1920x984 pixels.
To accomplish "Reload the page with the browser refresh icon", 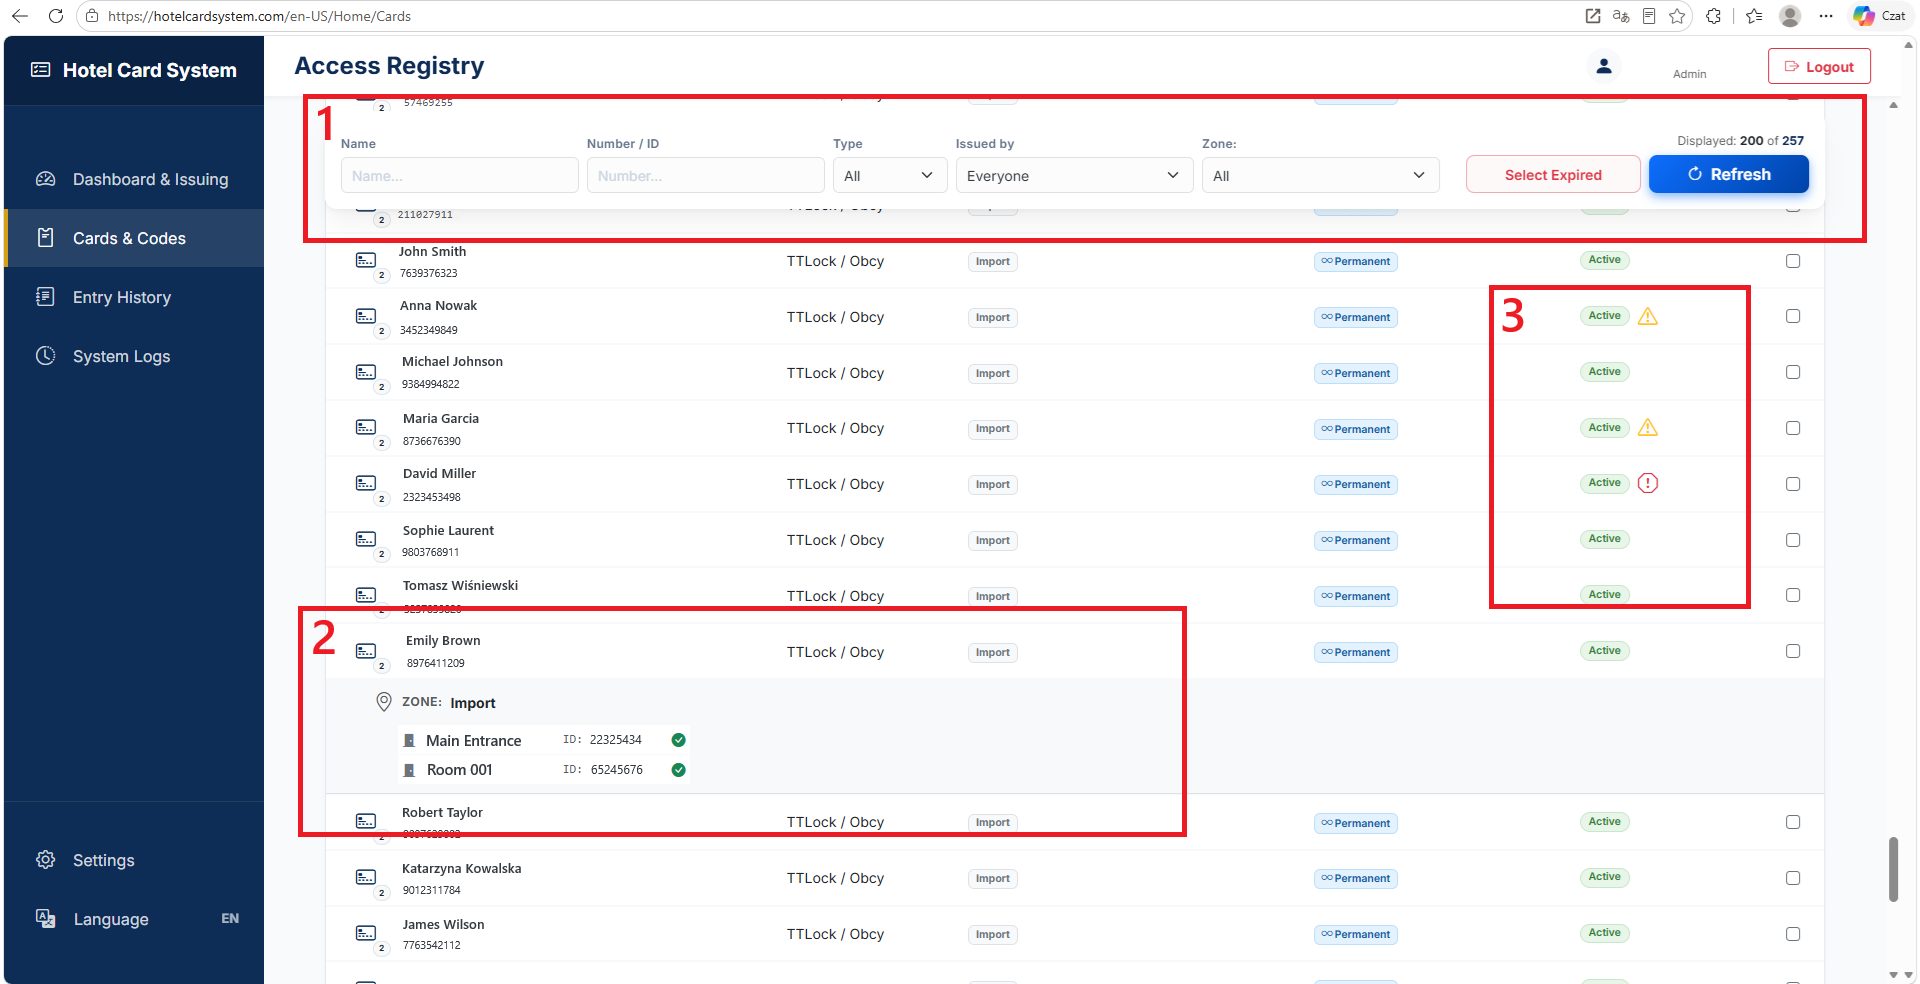I will pyautogui.click(x=56, y=16).
